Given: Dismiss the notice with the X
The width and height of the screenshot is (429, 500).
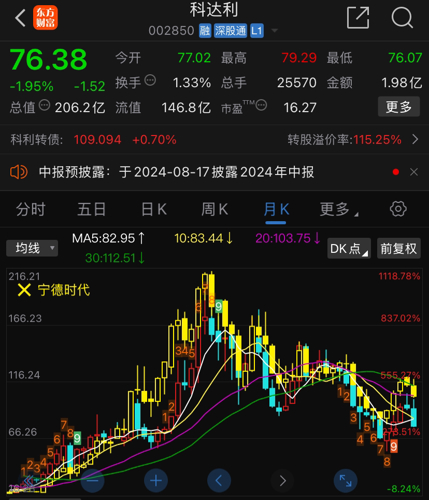Looking at the screenshot, I should (414, 172).
